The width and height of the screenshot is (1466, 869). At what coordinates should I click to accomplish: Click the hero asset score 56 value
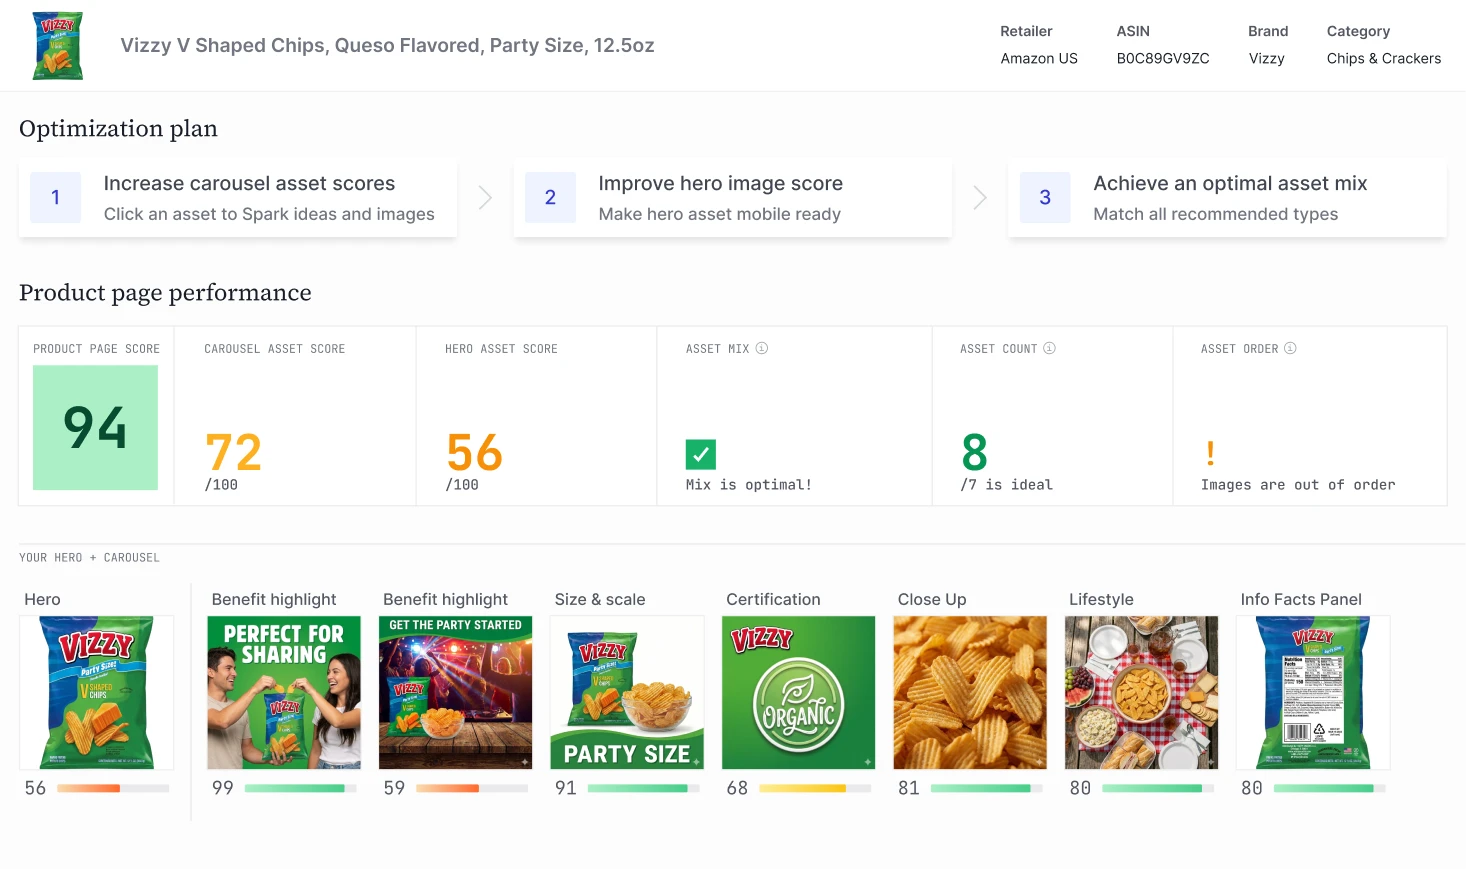click(x=474, y=452)
